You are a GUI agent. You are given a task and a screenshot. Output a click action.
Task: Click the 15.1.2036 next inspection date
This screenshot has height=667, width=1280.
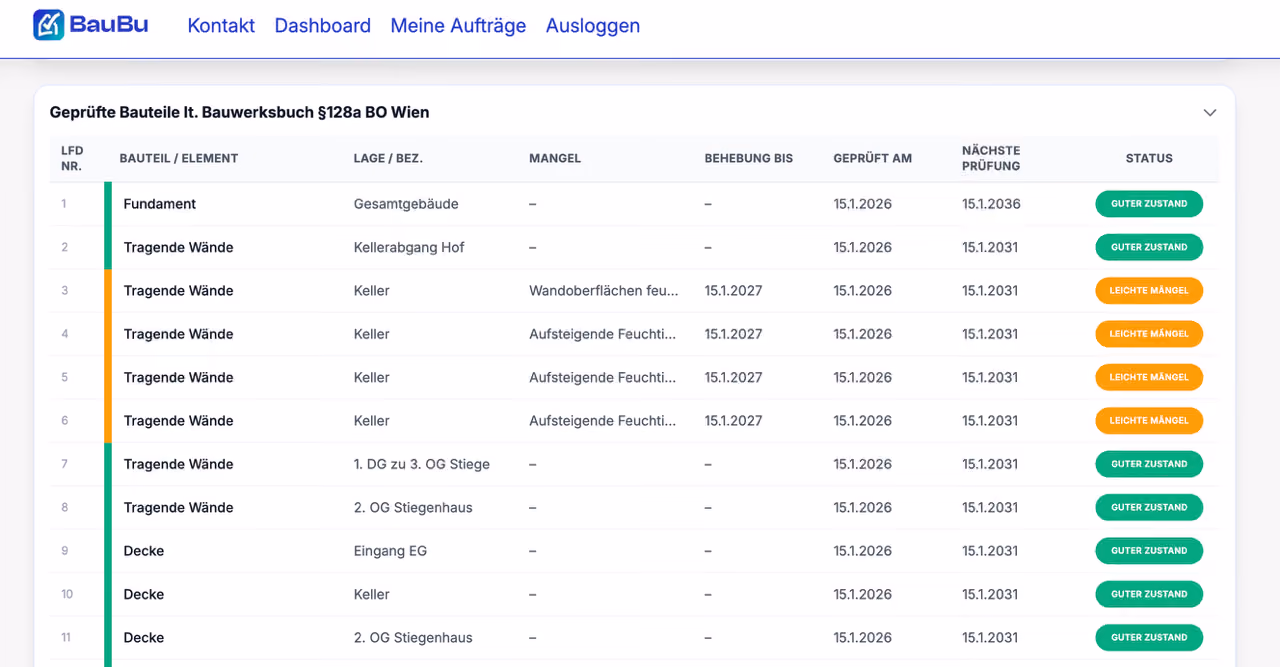(x=991, y=204)
